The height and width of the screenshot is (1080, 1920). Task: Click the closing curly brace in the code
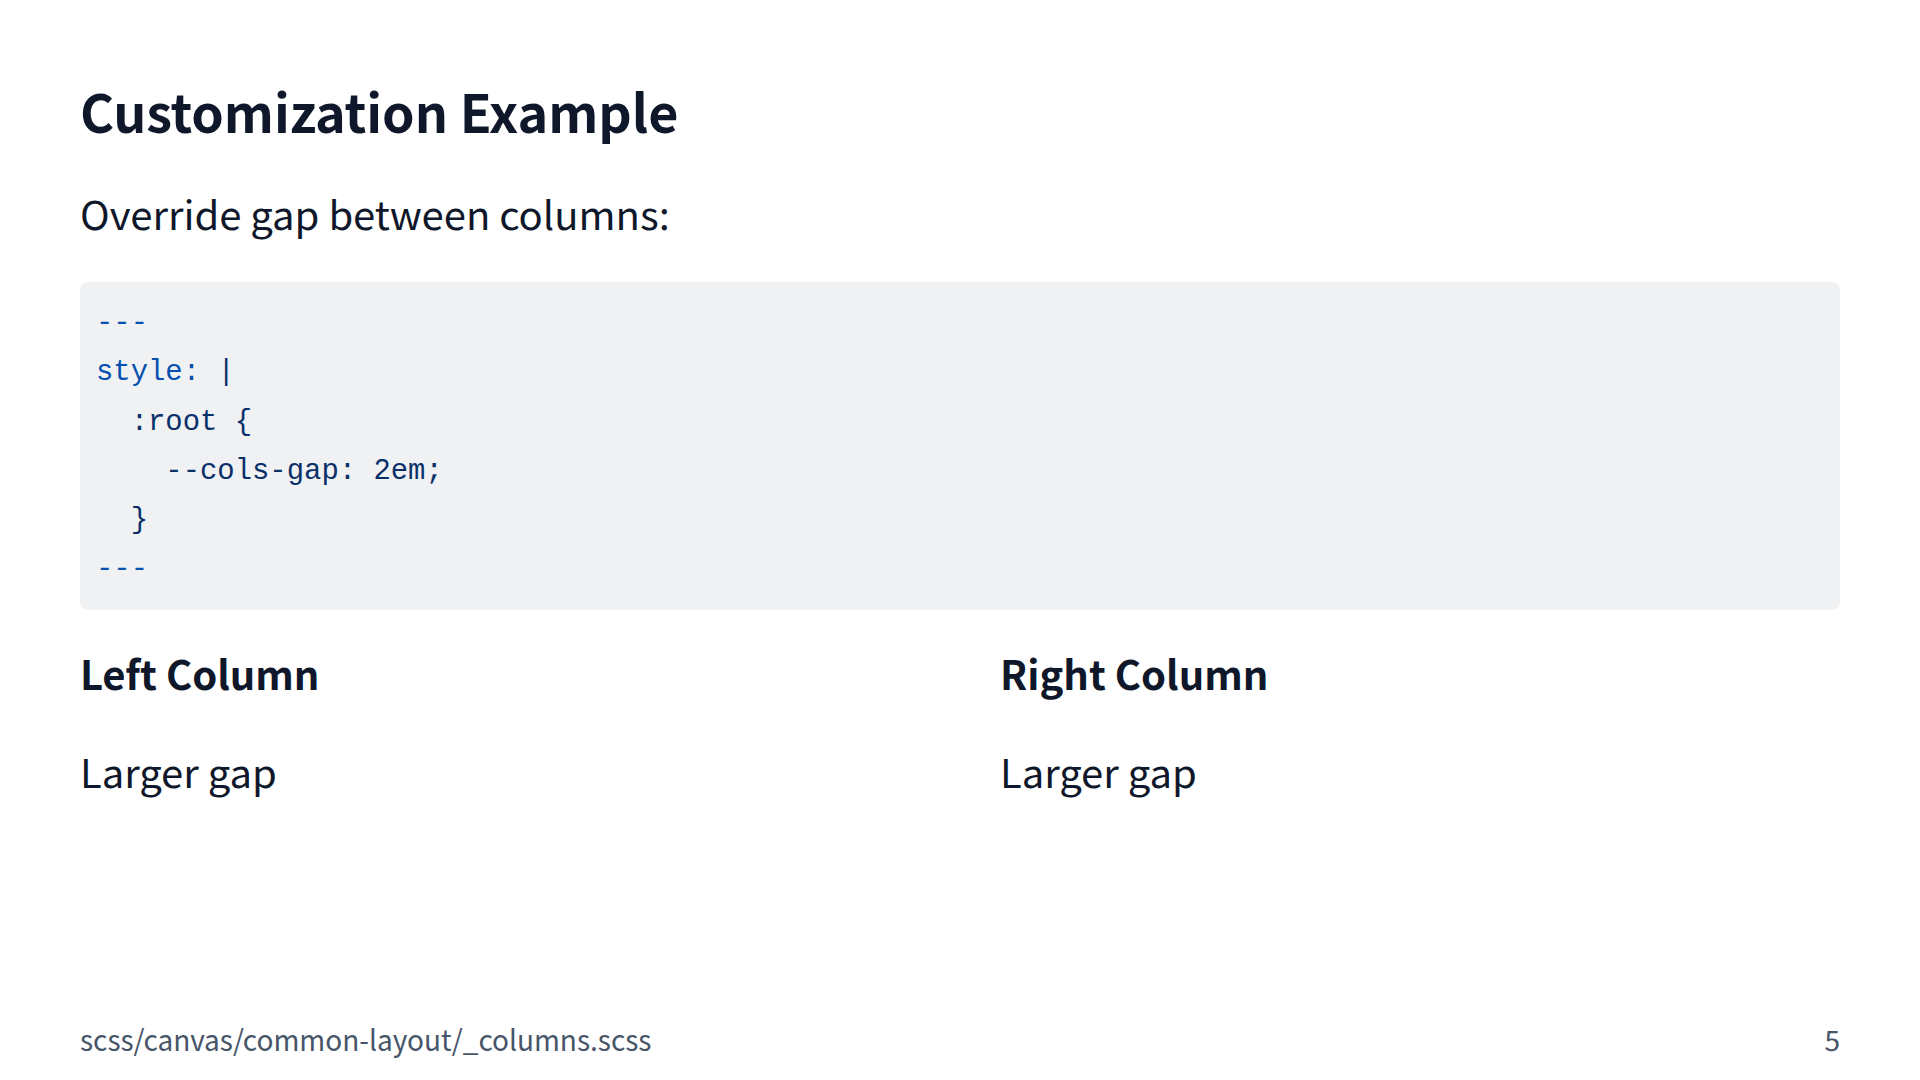point(139,518)
